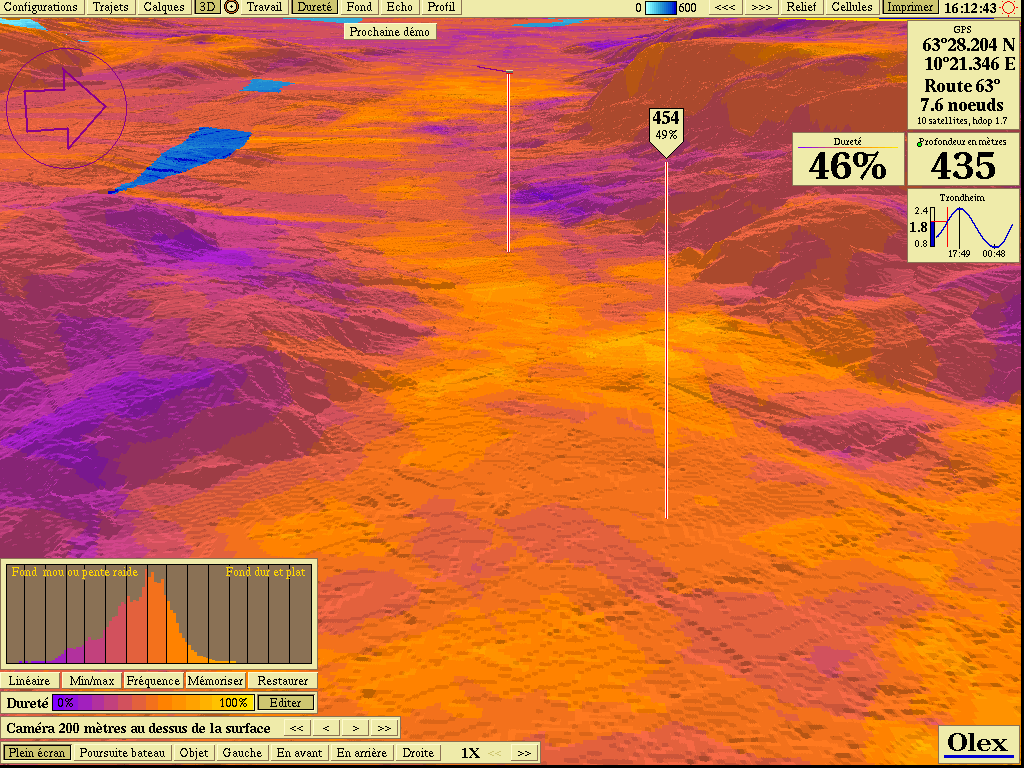Switch to the Echo view

(x=399, y=7)
